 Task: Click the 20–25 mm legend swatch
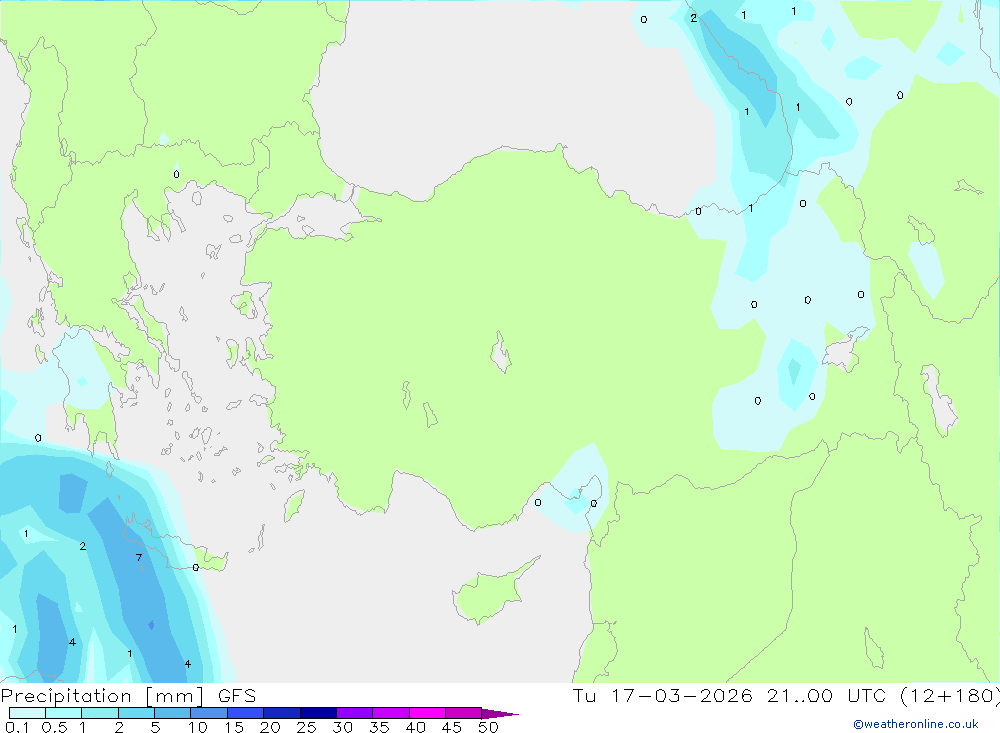click(281, 713)
